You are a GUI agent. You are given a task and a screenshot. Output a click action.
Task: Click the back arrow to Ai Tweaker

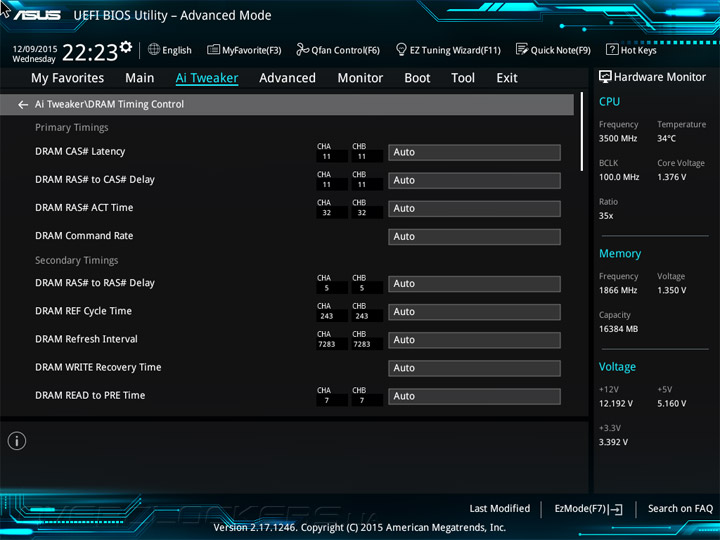click(22, 105)
